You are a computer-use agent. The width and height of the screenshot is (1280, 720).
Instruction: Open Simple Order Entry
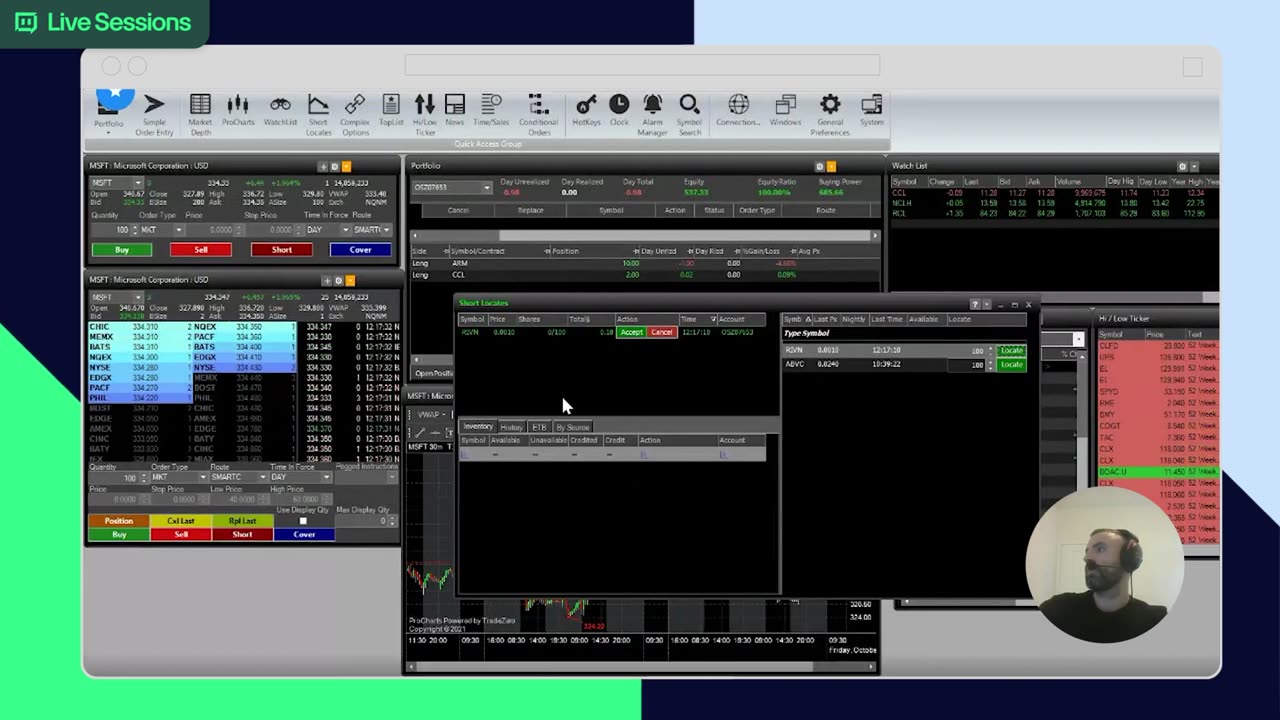click(154, 114)
